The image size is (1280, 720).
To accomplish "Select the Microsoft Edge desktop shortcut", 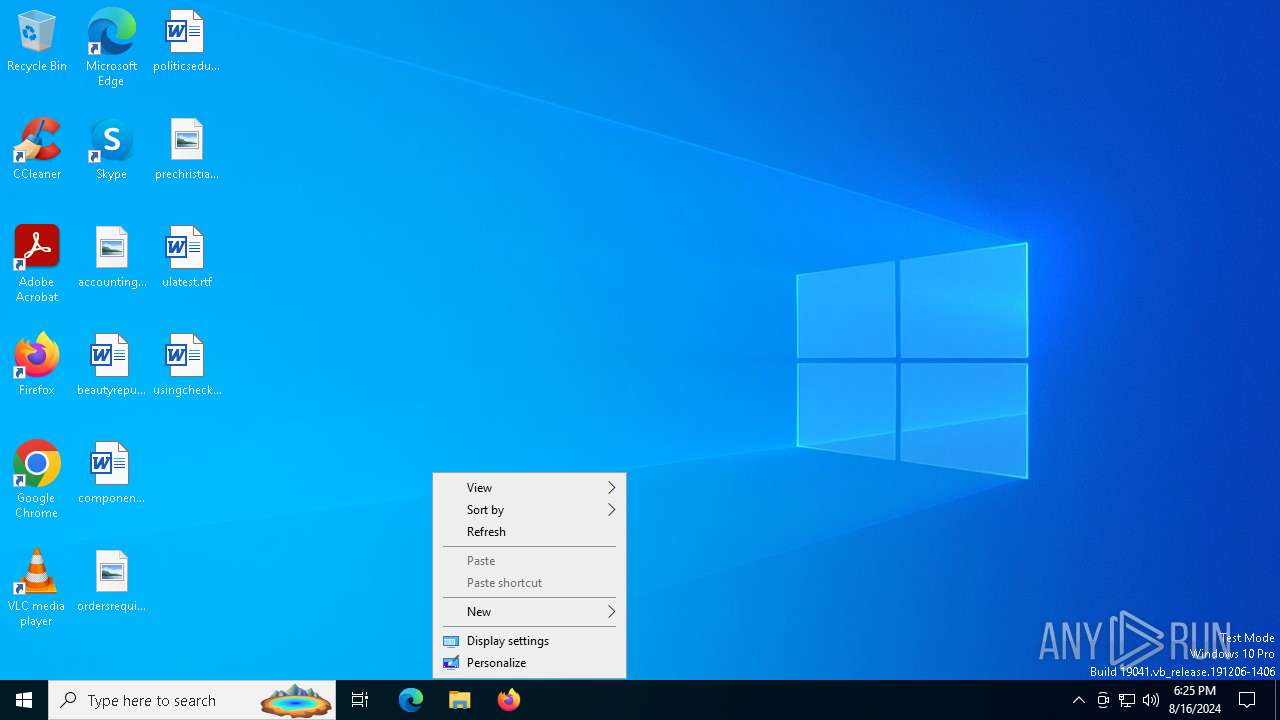I will 111,48.
